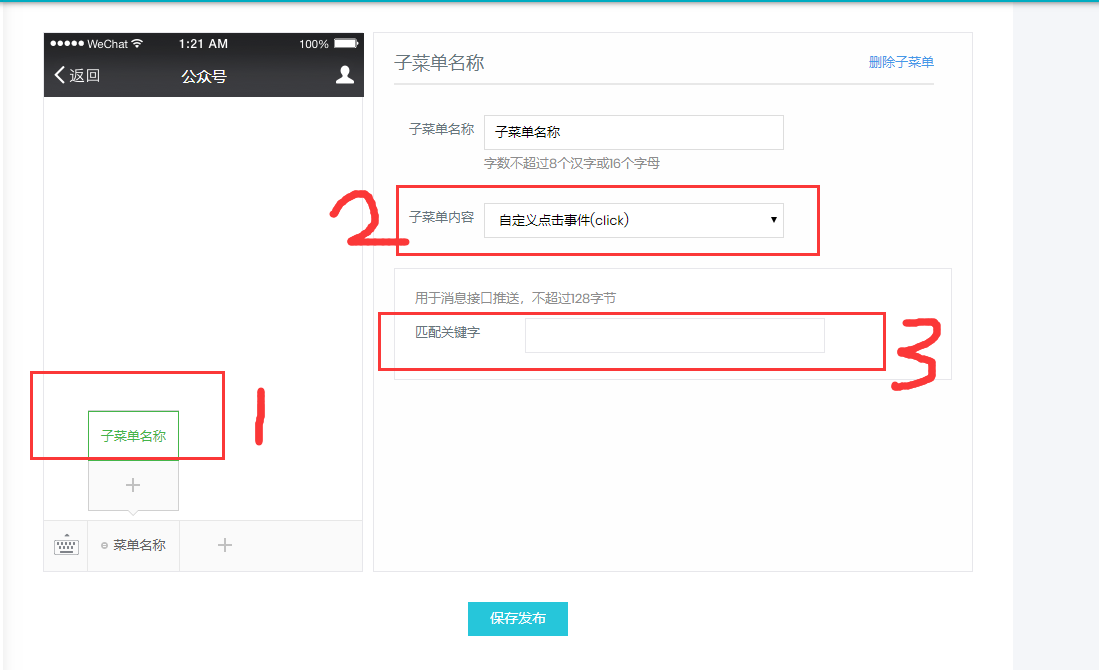Click the small dot icon before 菜单名称
1099x670 pixels.
point(104,546)
